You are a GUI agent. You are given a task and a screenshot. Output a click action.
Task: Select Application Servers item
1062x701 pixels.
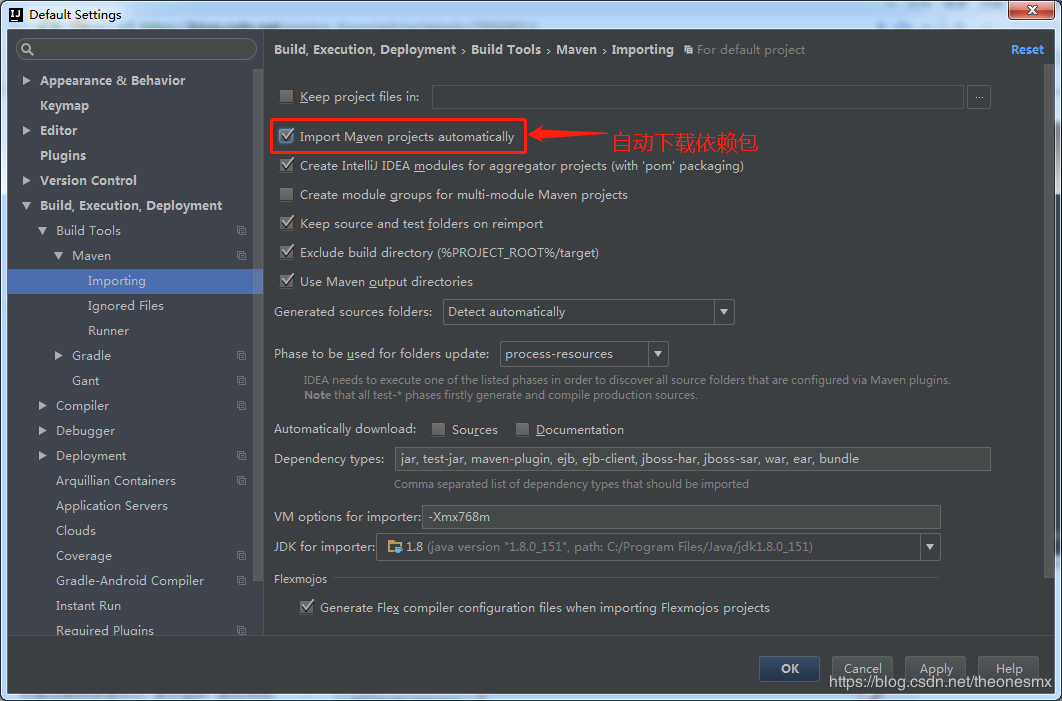click(x=112, y=506)
